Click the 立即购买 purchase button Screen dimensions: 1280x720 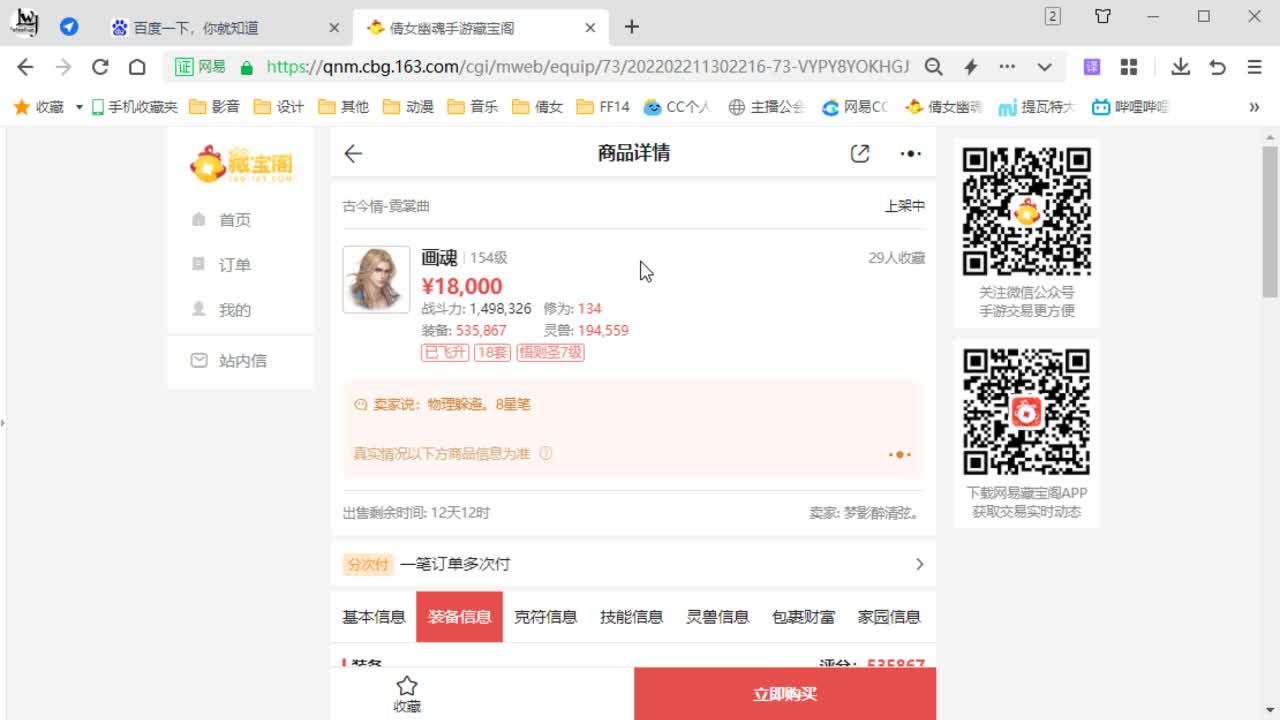pyautogui.click(x=784, y=694)
